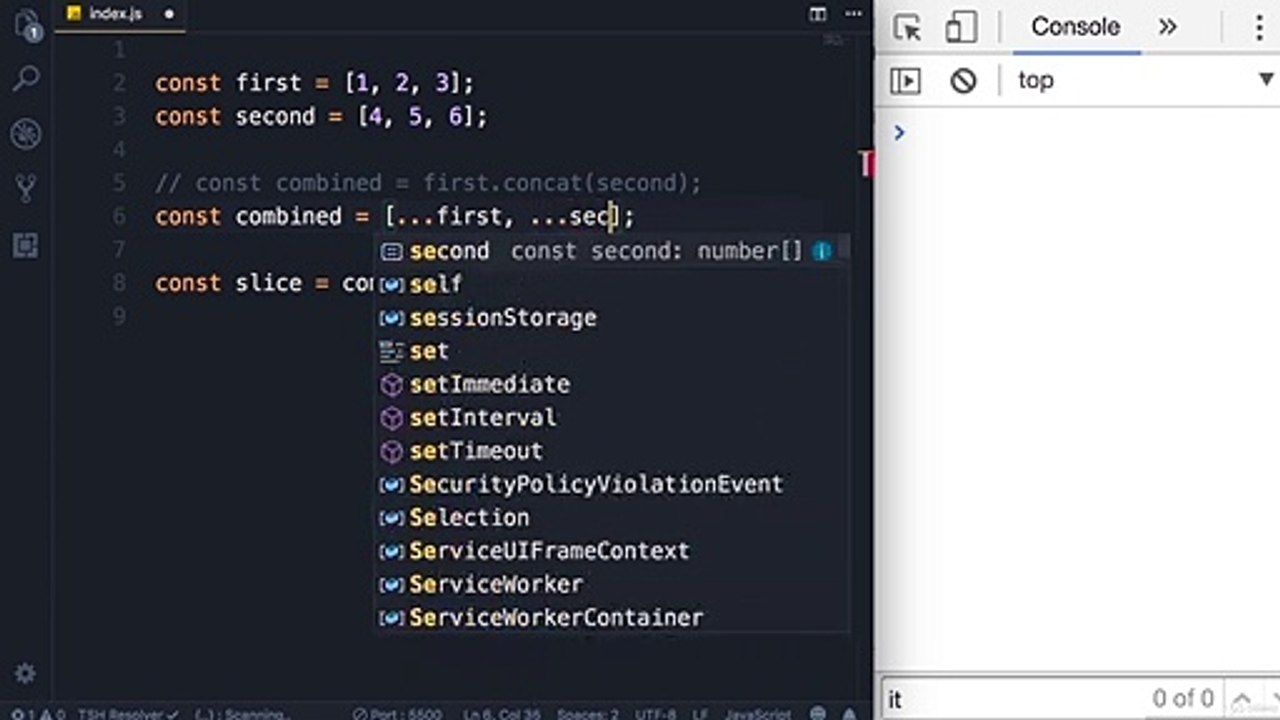Choose the 'set' snippet suggestion
This screenshot has height=720, width=1280.
coord(612,351)
